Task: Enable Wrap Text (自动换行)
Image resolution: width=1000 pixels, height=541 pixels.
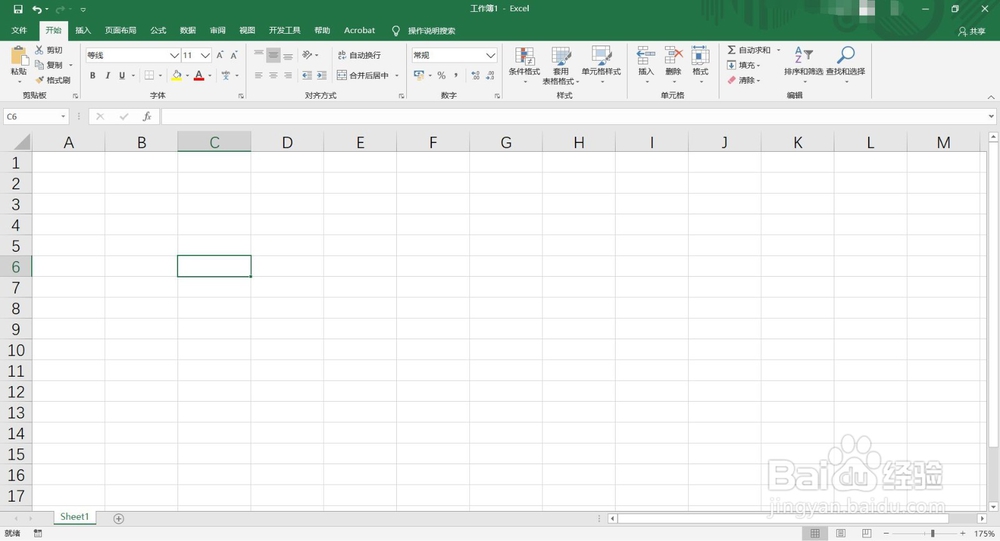Action: pos(359,56)
